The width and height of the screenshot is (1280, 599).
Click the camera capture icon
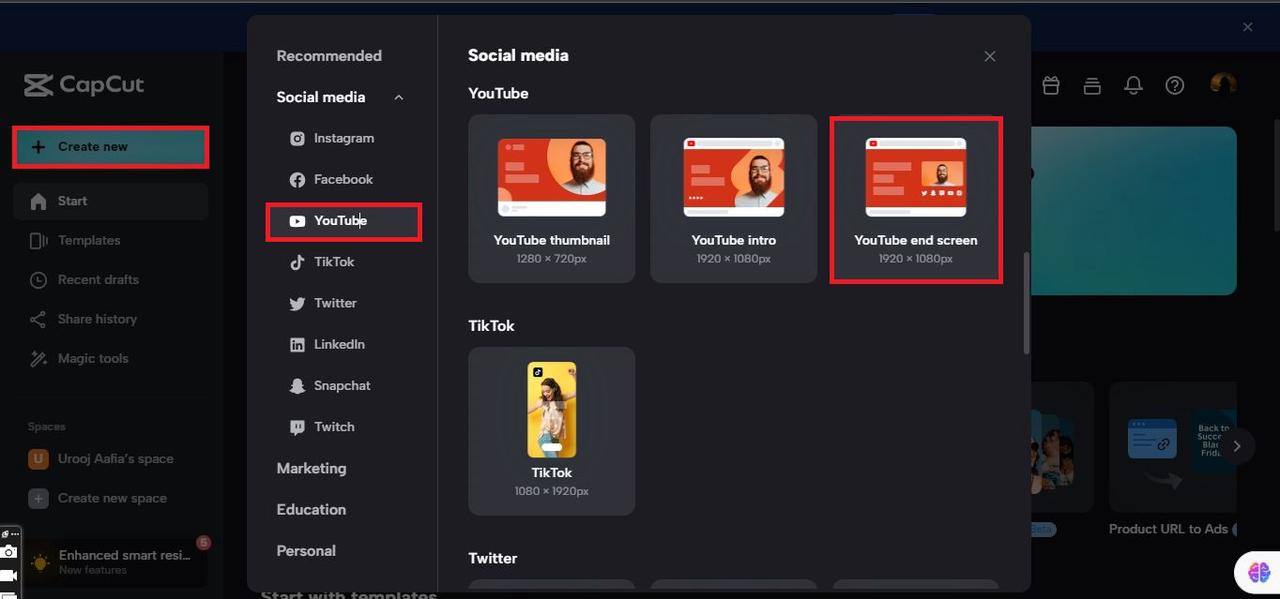click(x=9, y=552)
